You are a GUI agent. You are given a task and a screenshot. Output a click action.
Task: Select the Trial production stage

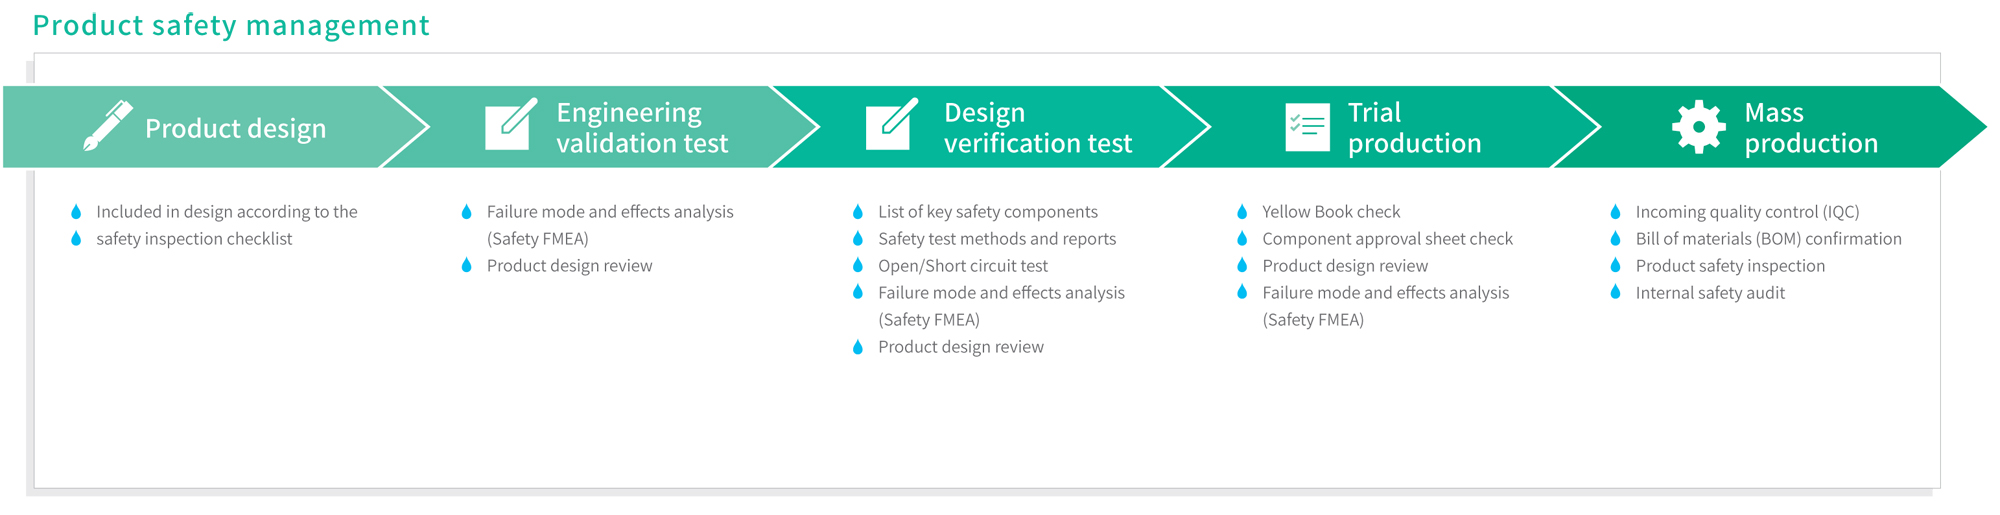click(x=1414, y=128)
